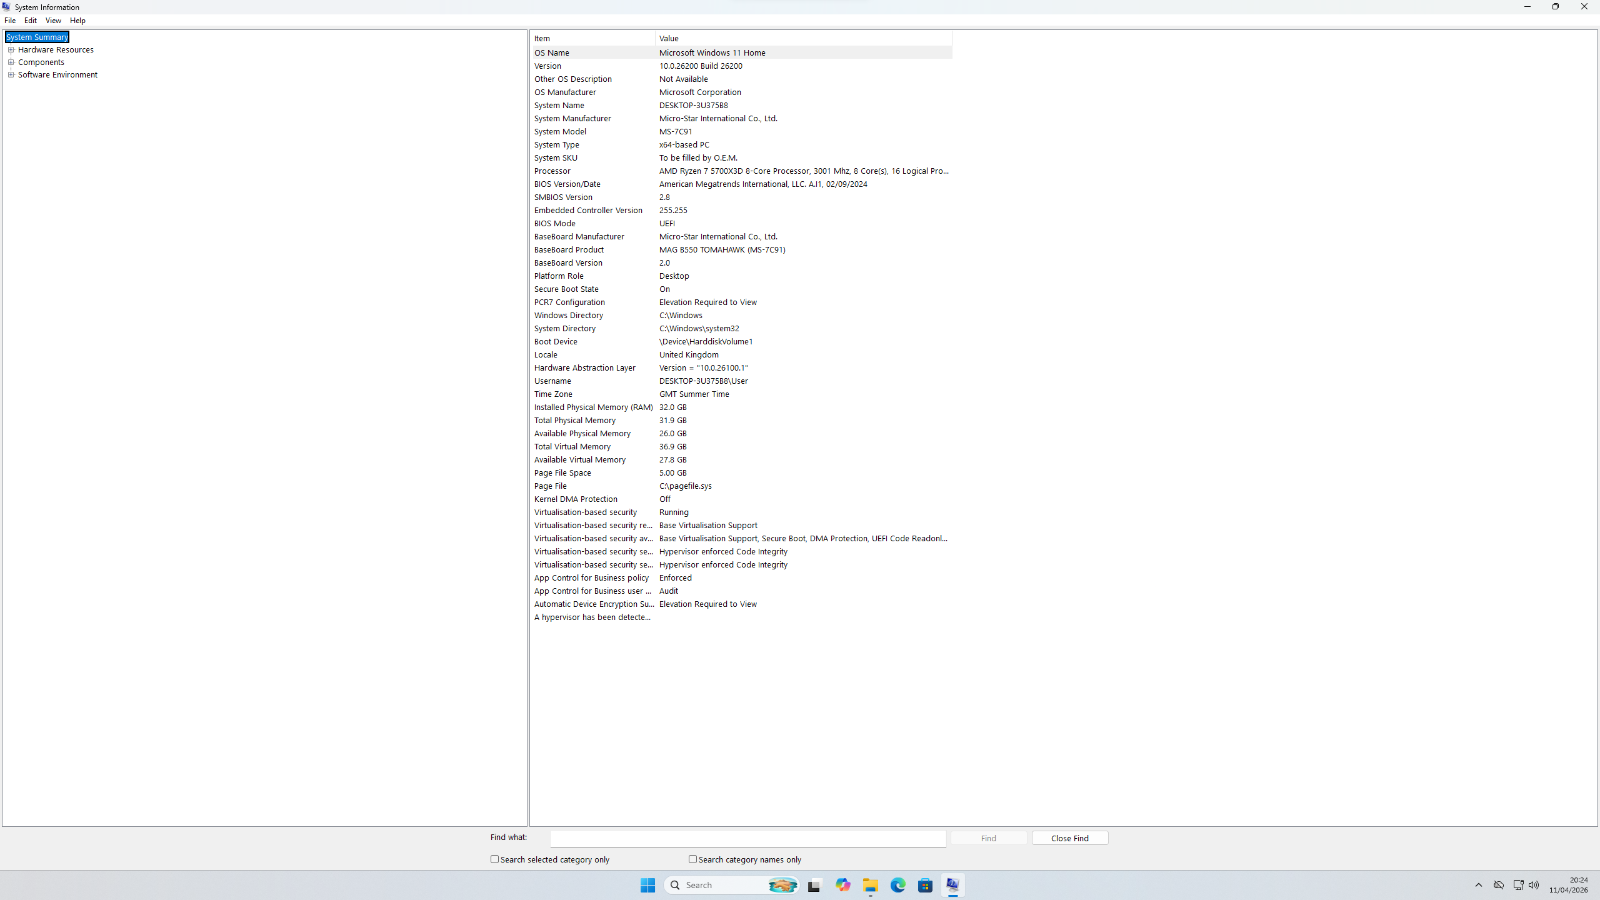Click 'MAG B550 TOMAHAWK (MS-7C91)' value
1600x900 pixels.
(722, 250)
